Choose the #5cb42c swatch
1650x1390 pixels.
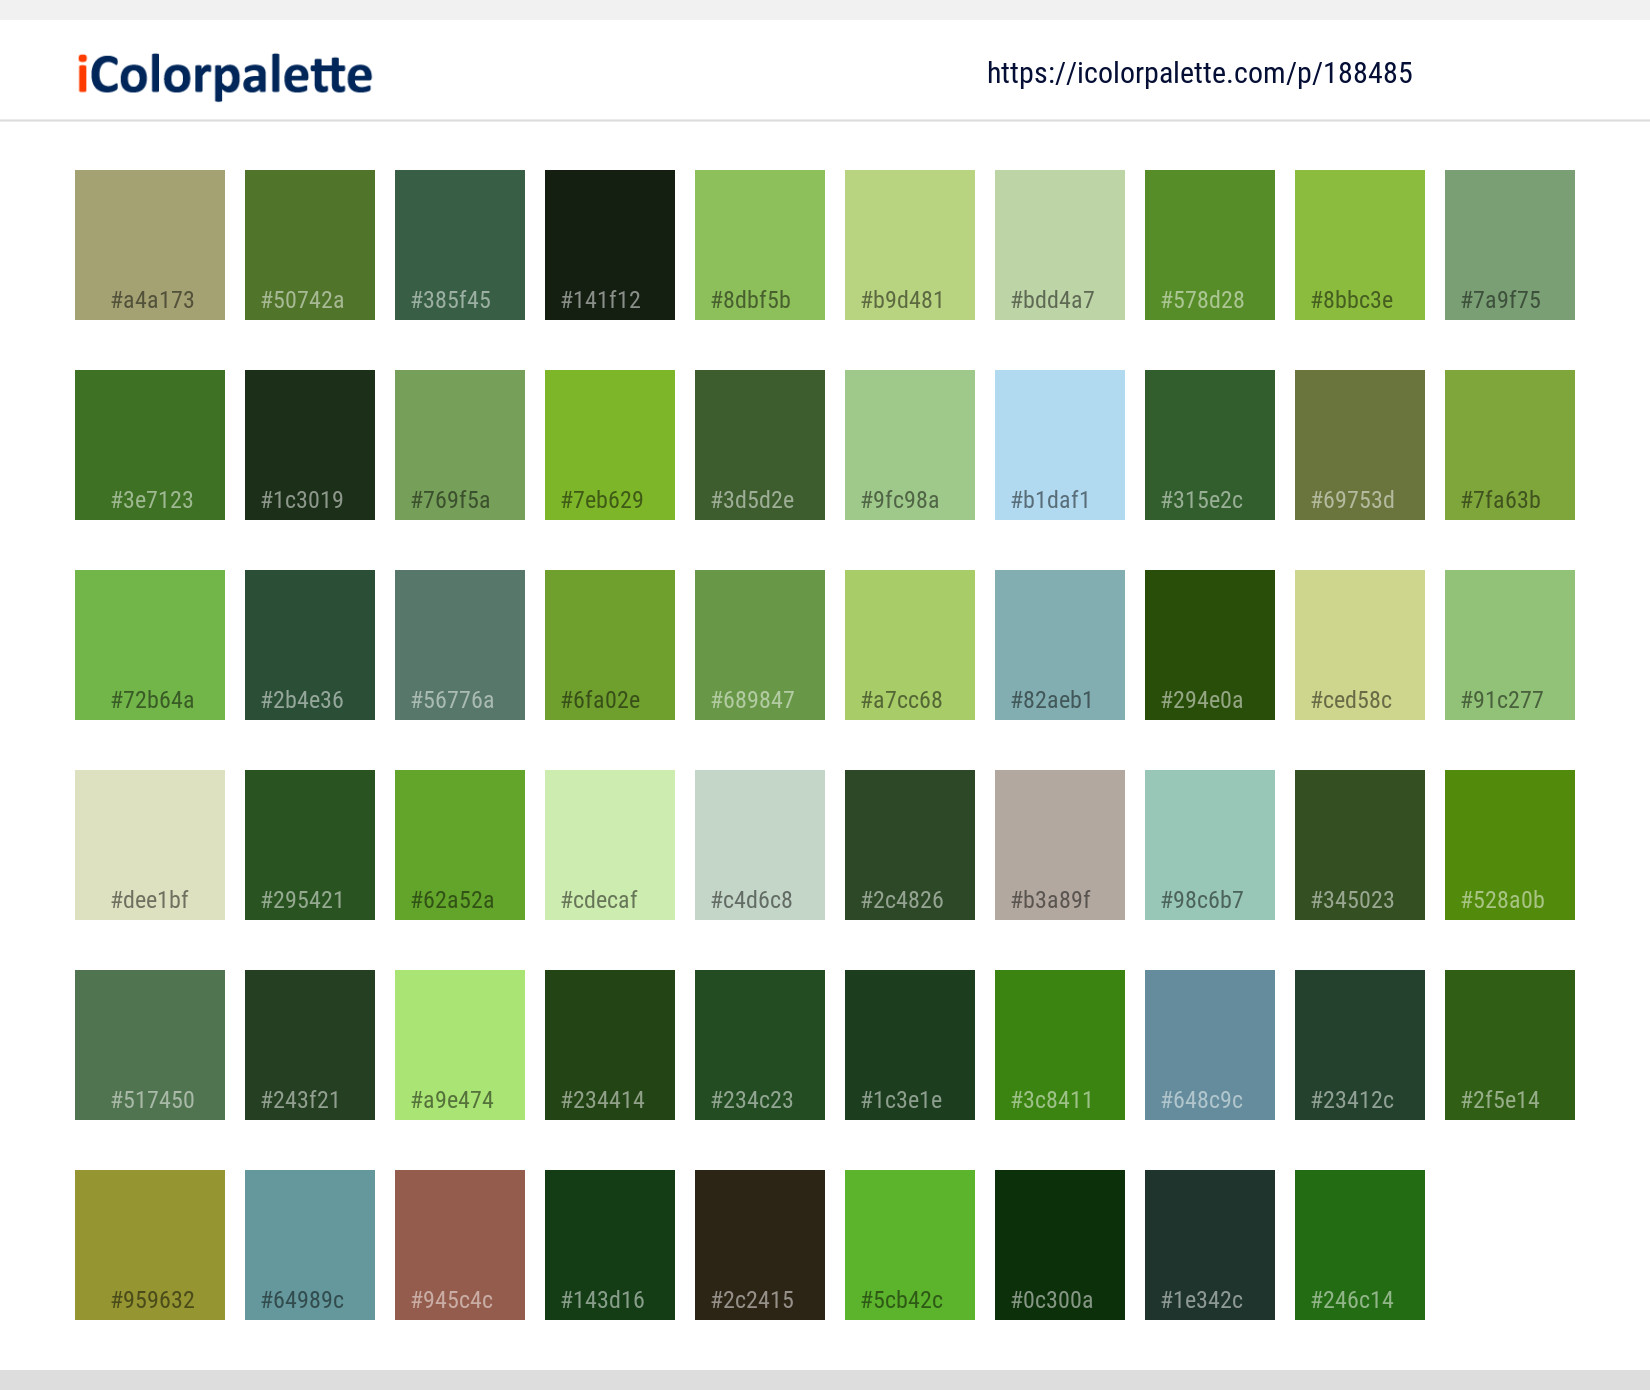[910, 1245]
